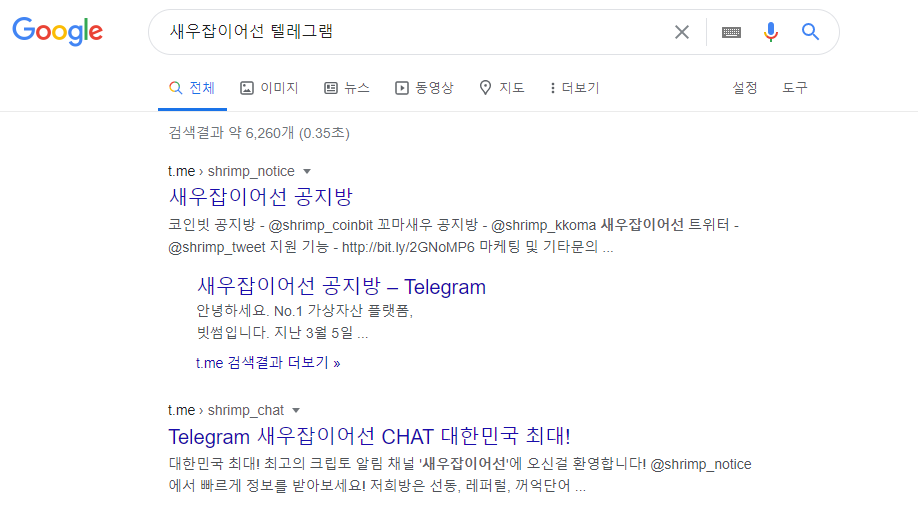Click the t.me › shrimp_chat URL text
Viewport: 918px width, 524px height.
tap(226, 410)
